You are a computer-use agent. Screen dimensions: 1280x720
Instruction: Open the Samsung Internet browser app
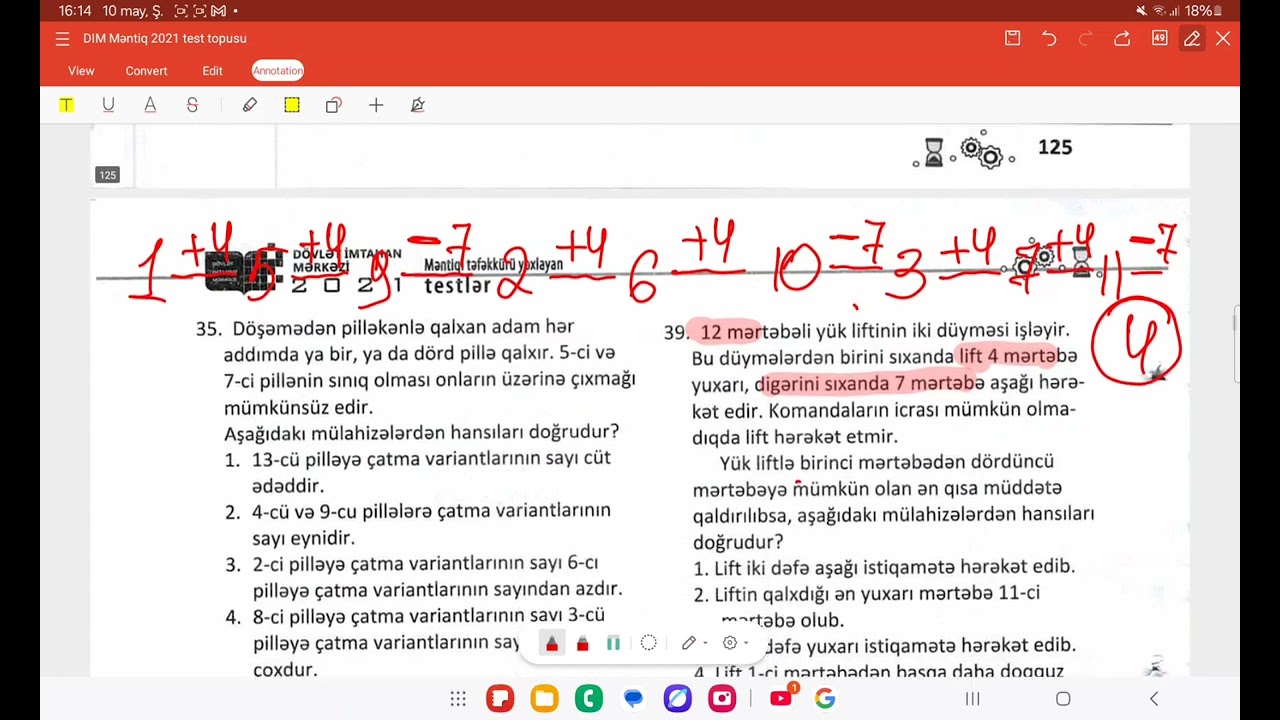tap(678, 699)
